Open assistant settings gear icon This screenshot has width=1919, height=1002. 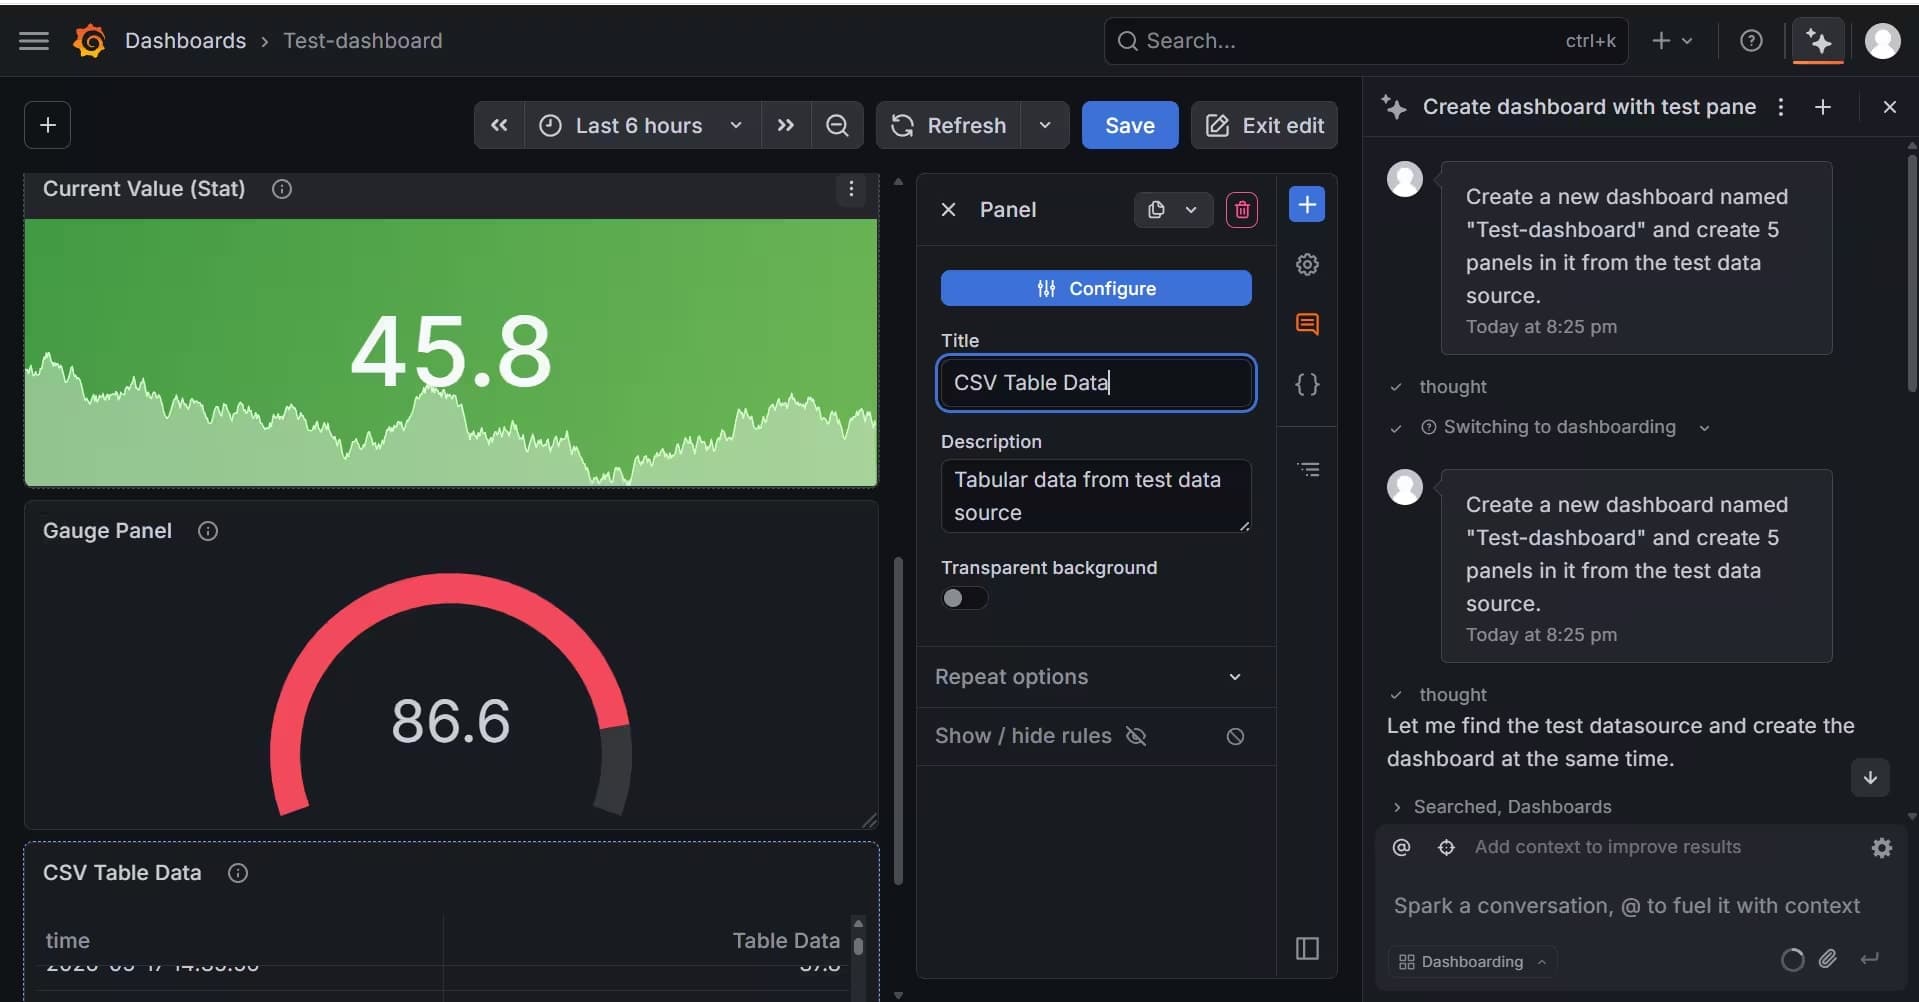[1882, 848]
